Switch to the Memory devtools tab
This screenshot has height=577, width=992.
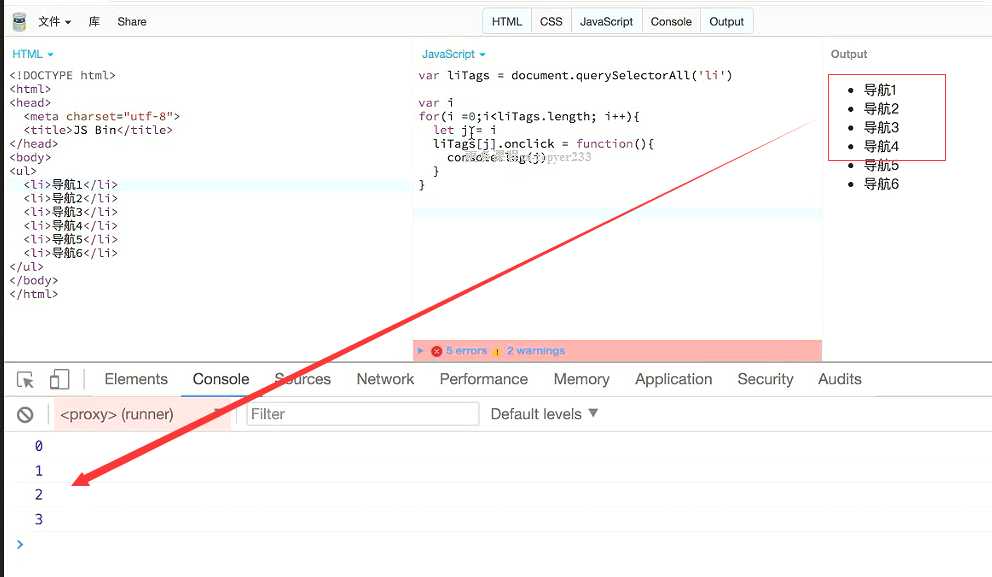coord(581,379)
